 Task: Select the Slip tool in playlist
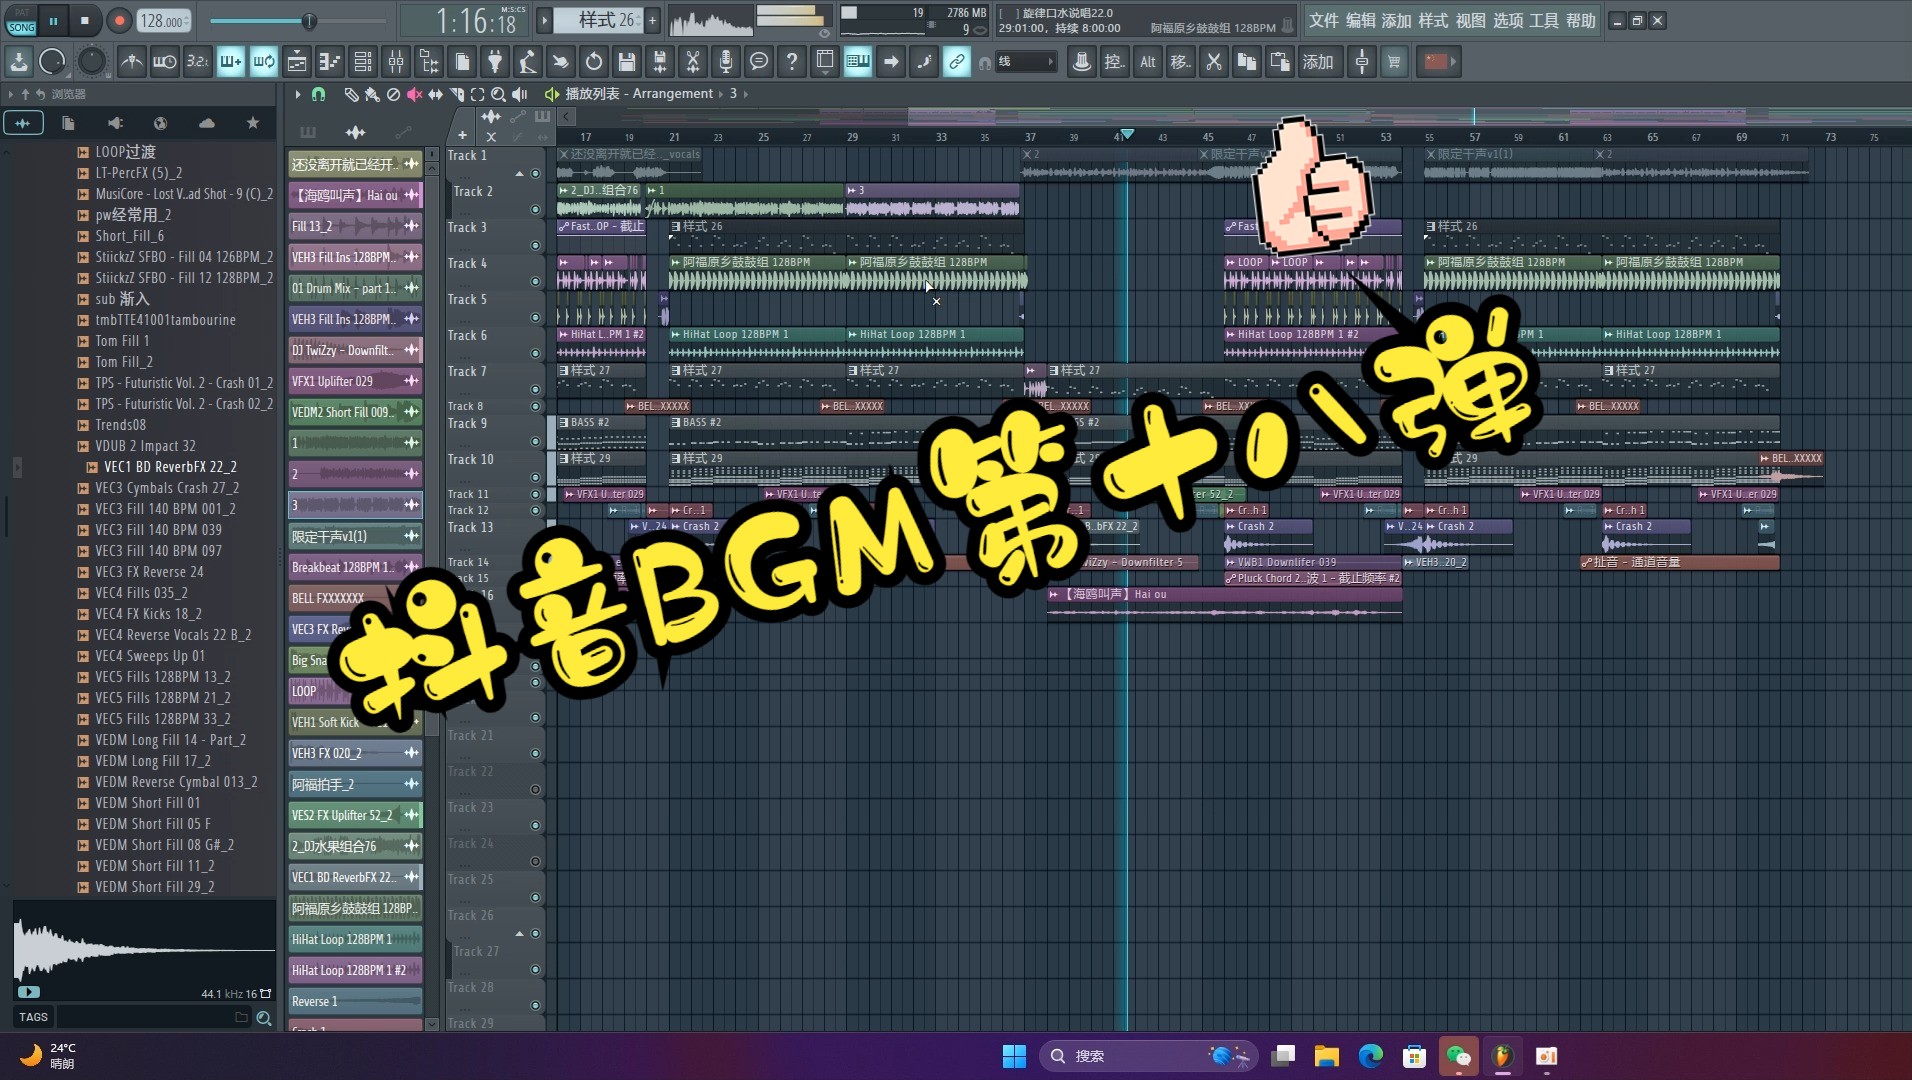click(435, 94)
